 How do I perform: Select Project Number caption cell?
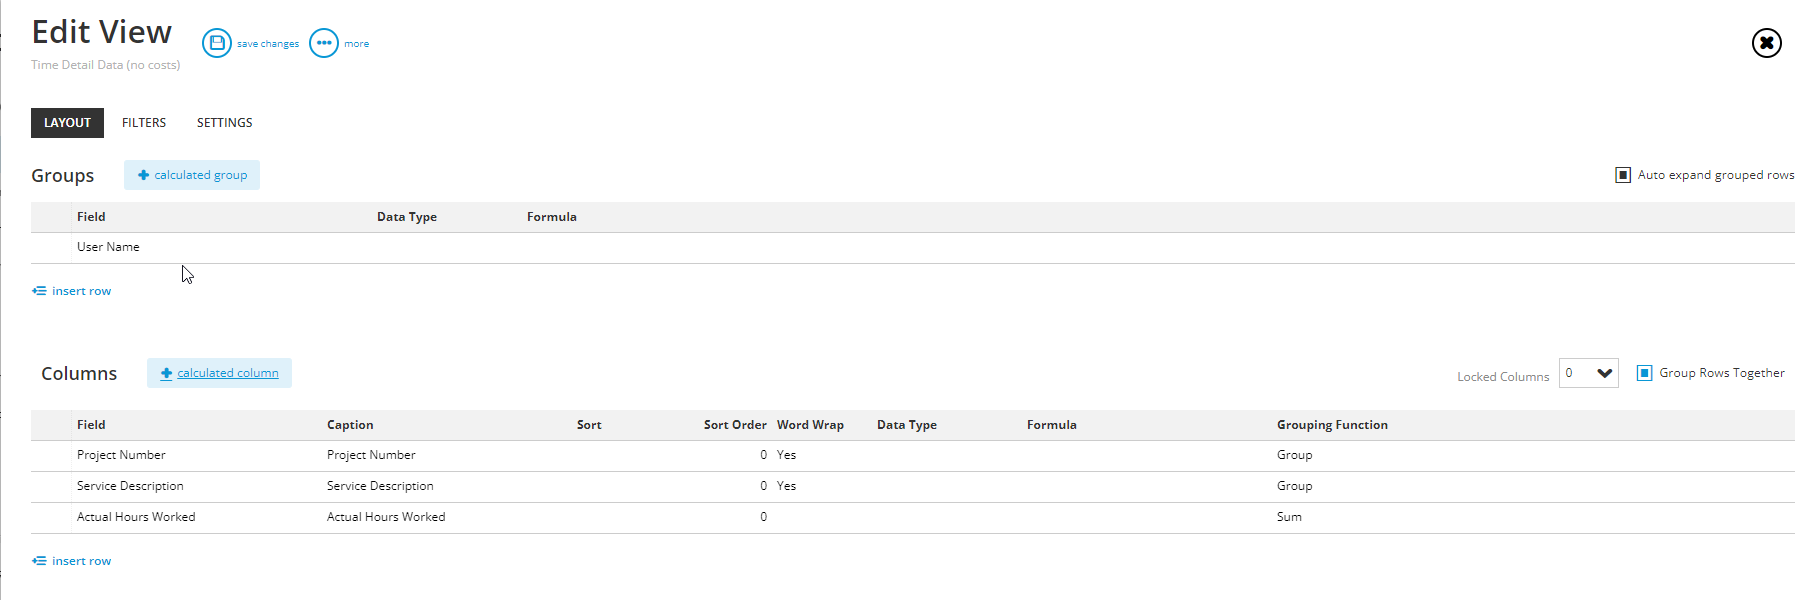click(371, 455)
